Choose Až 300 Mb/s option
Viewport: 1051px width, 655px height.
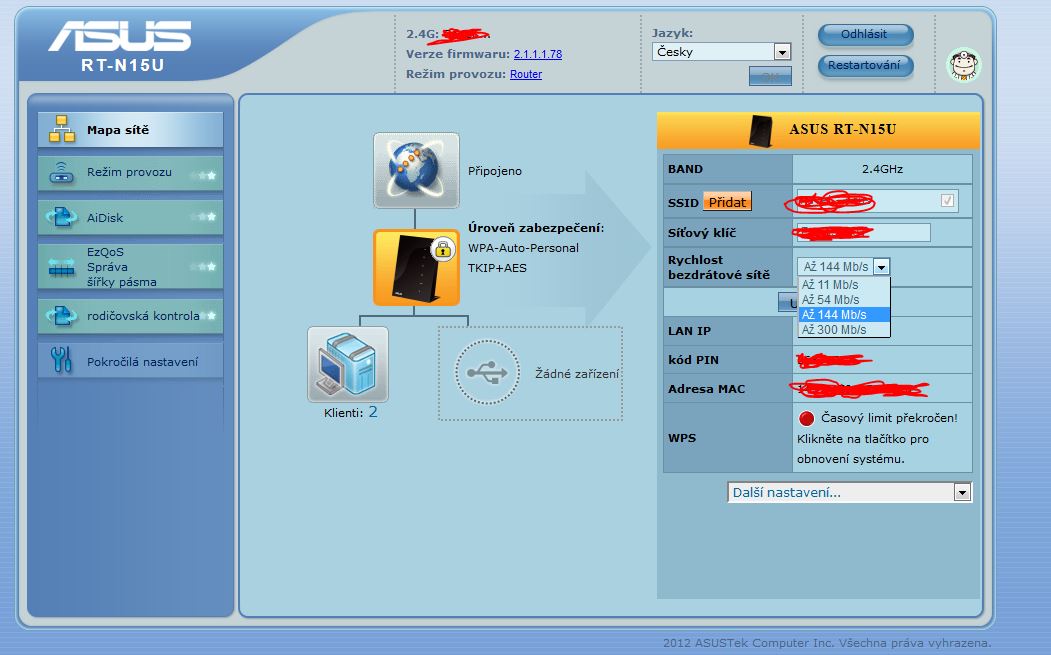[844, 330]
